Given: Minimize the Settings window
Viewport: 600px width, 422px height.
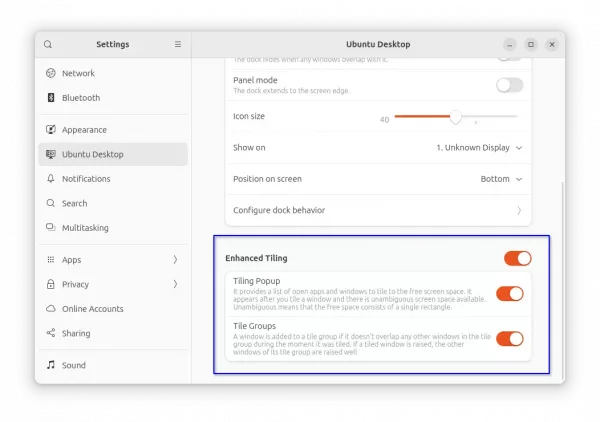Looking at the screenshot, I should (x=510, y=44).
